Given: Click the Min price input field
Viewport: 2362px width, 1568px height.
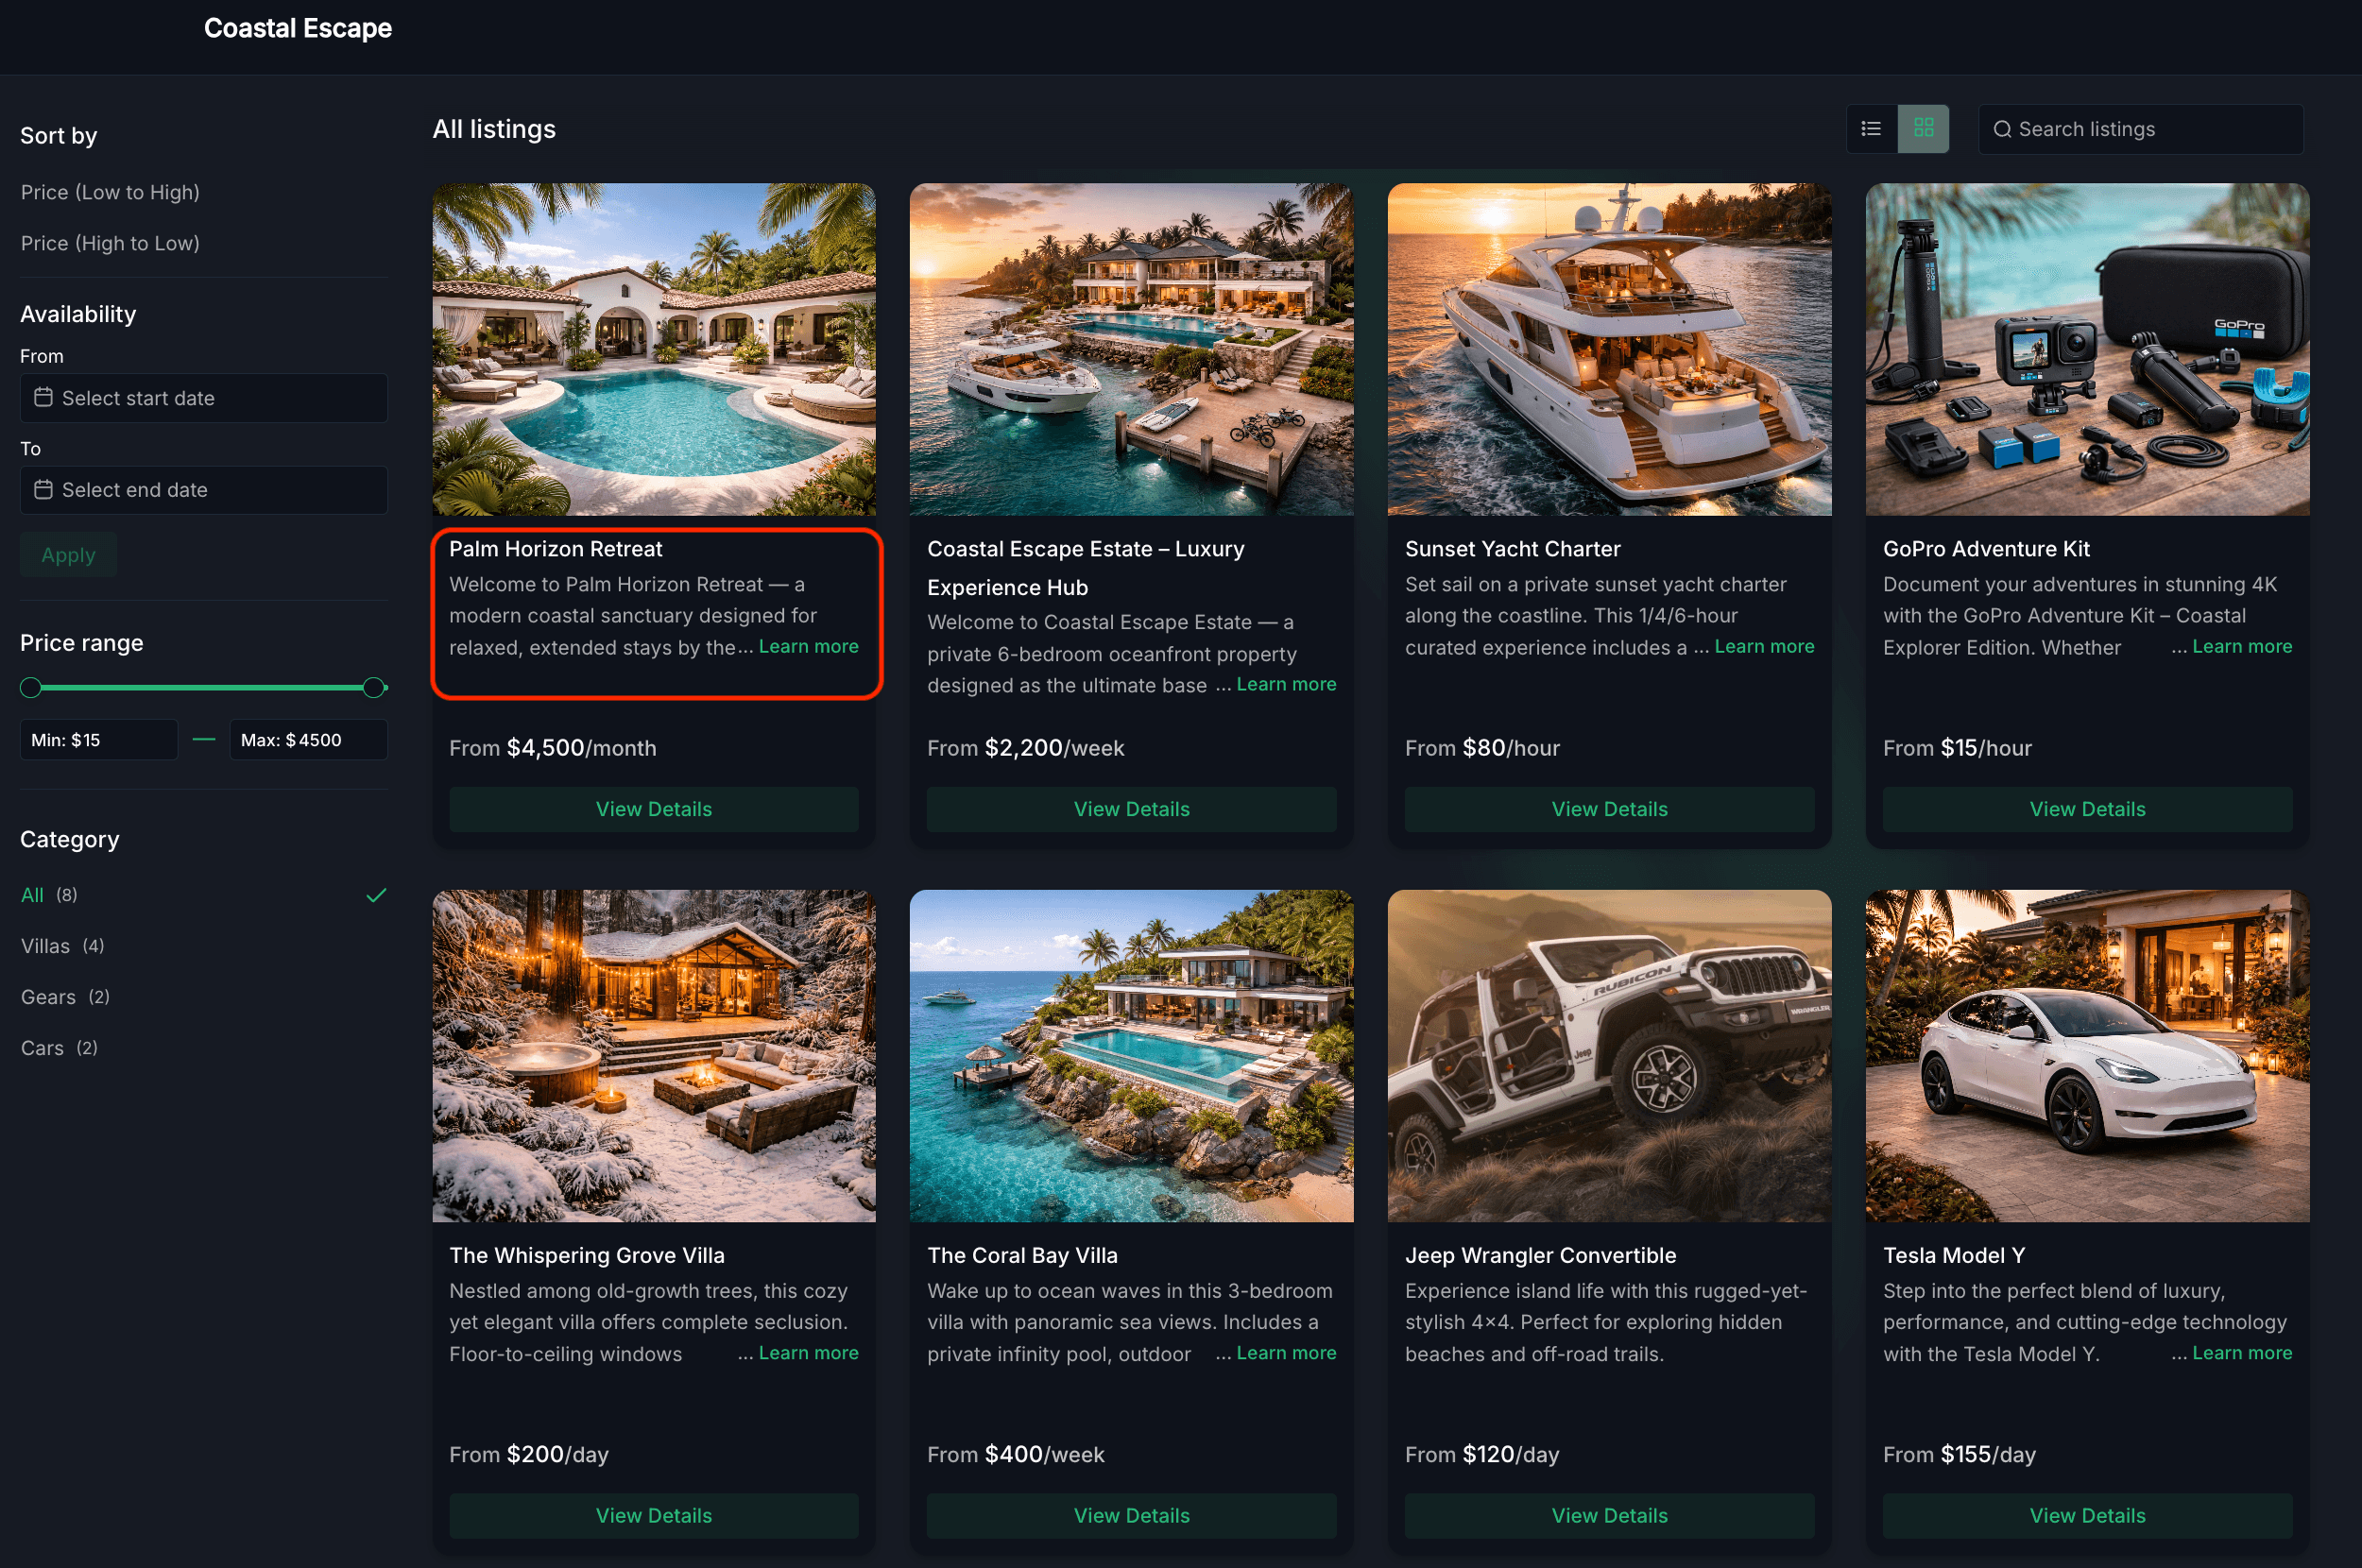Looking at the screenshot, I should 99,740.
